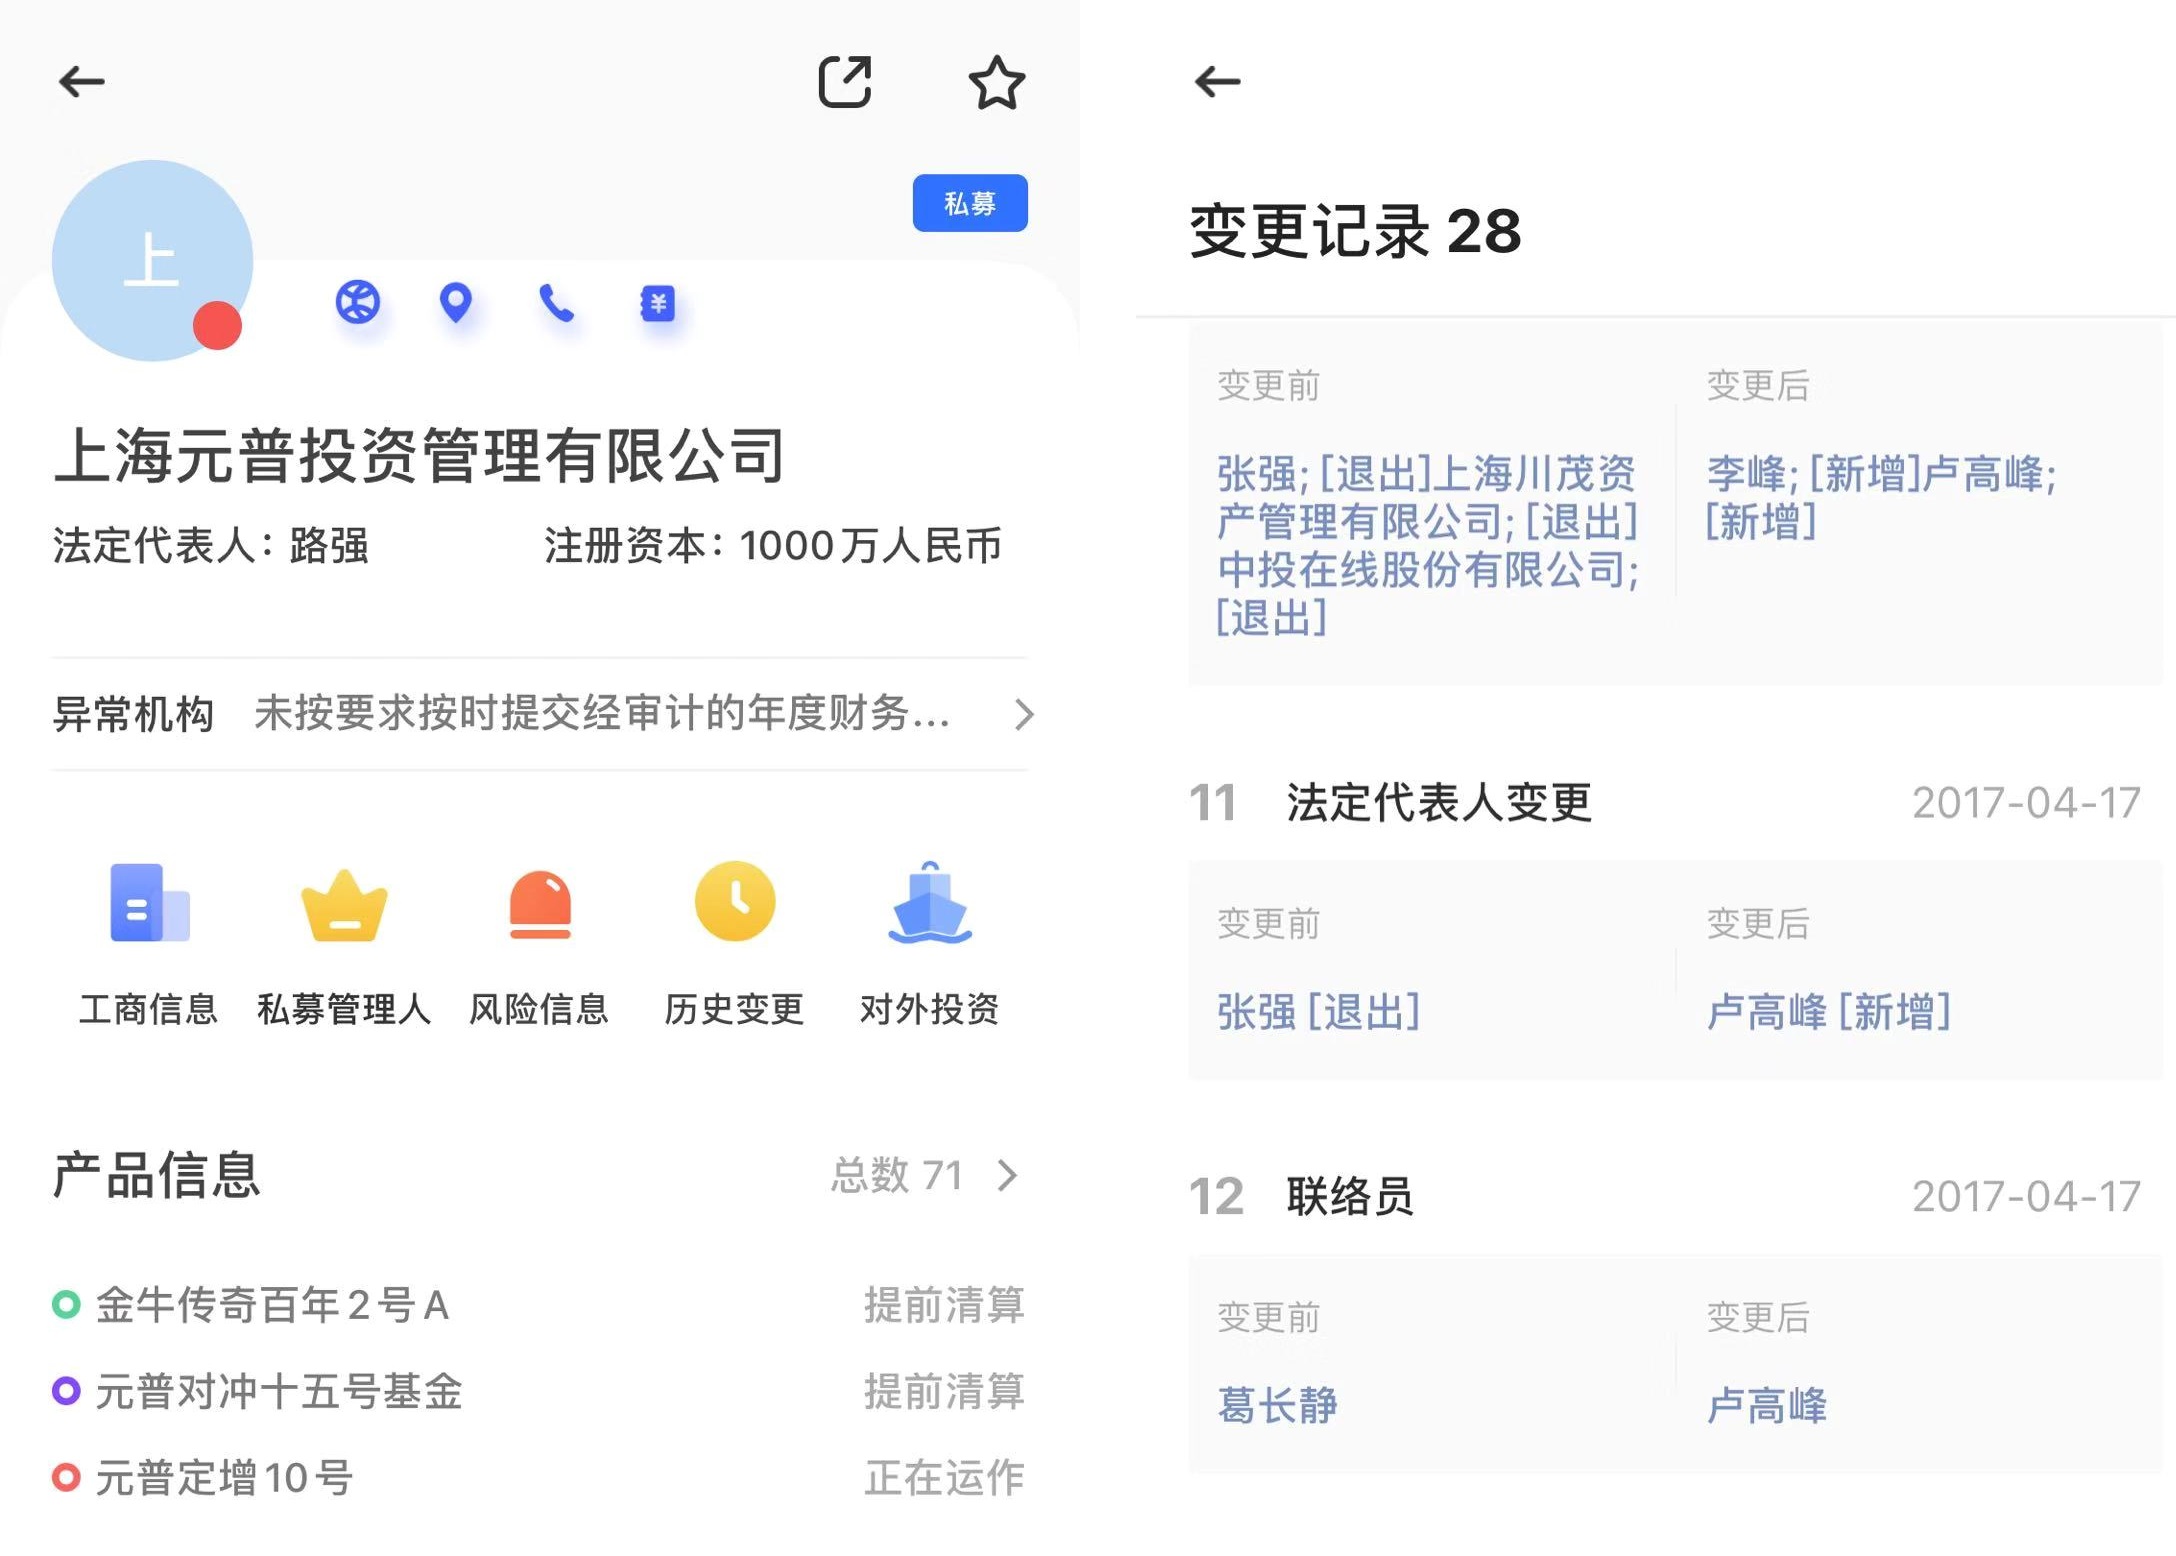
Task: Tap the date 2017-04-17 of 联络员 record
Action: tap(2027, 1196)
